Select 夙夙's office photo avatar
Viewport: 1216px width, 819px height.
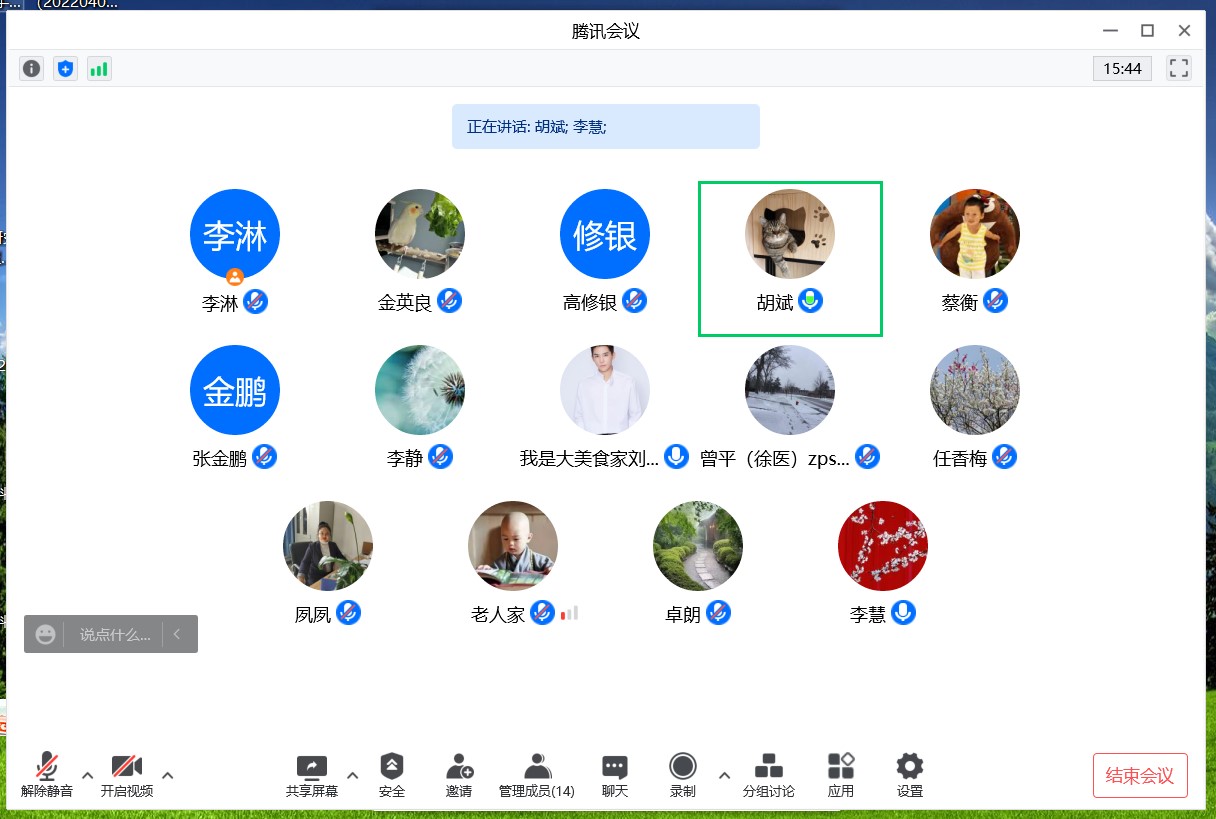[x=328, y=546]
